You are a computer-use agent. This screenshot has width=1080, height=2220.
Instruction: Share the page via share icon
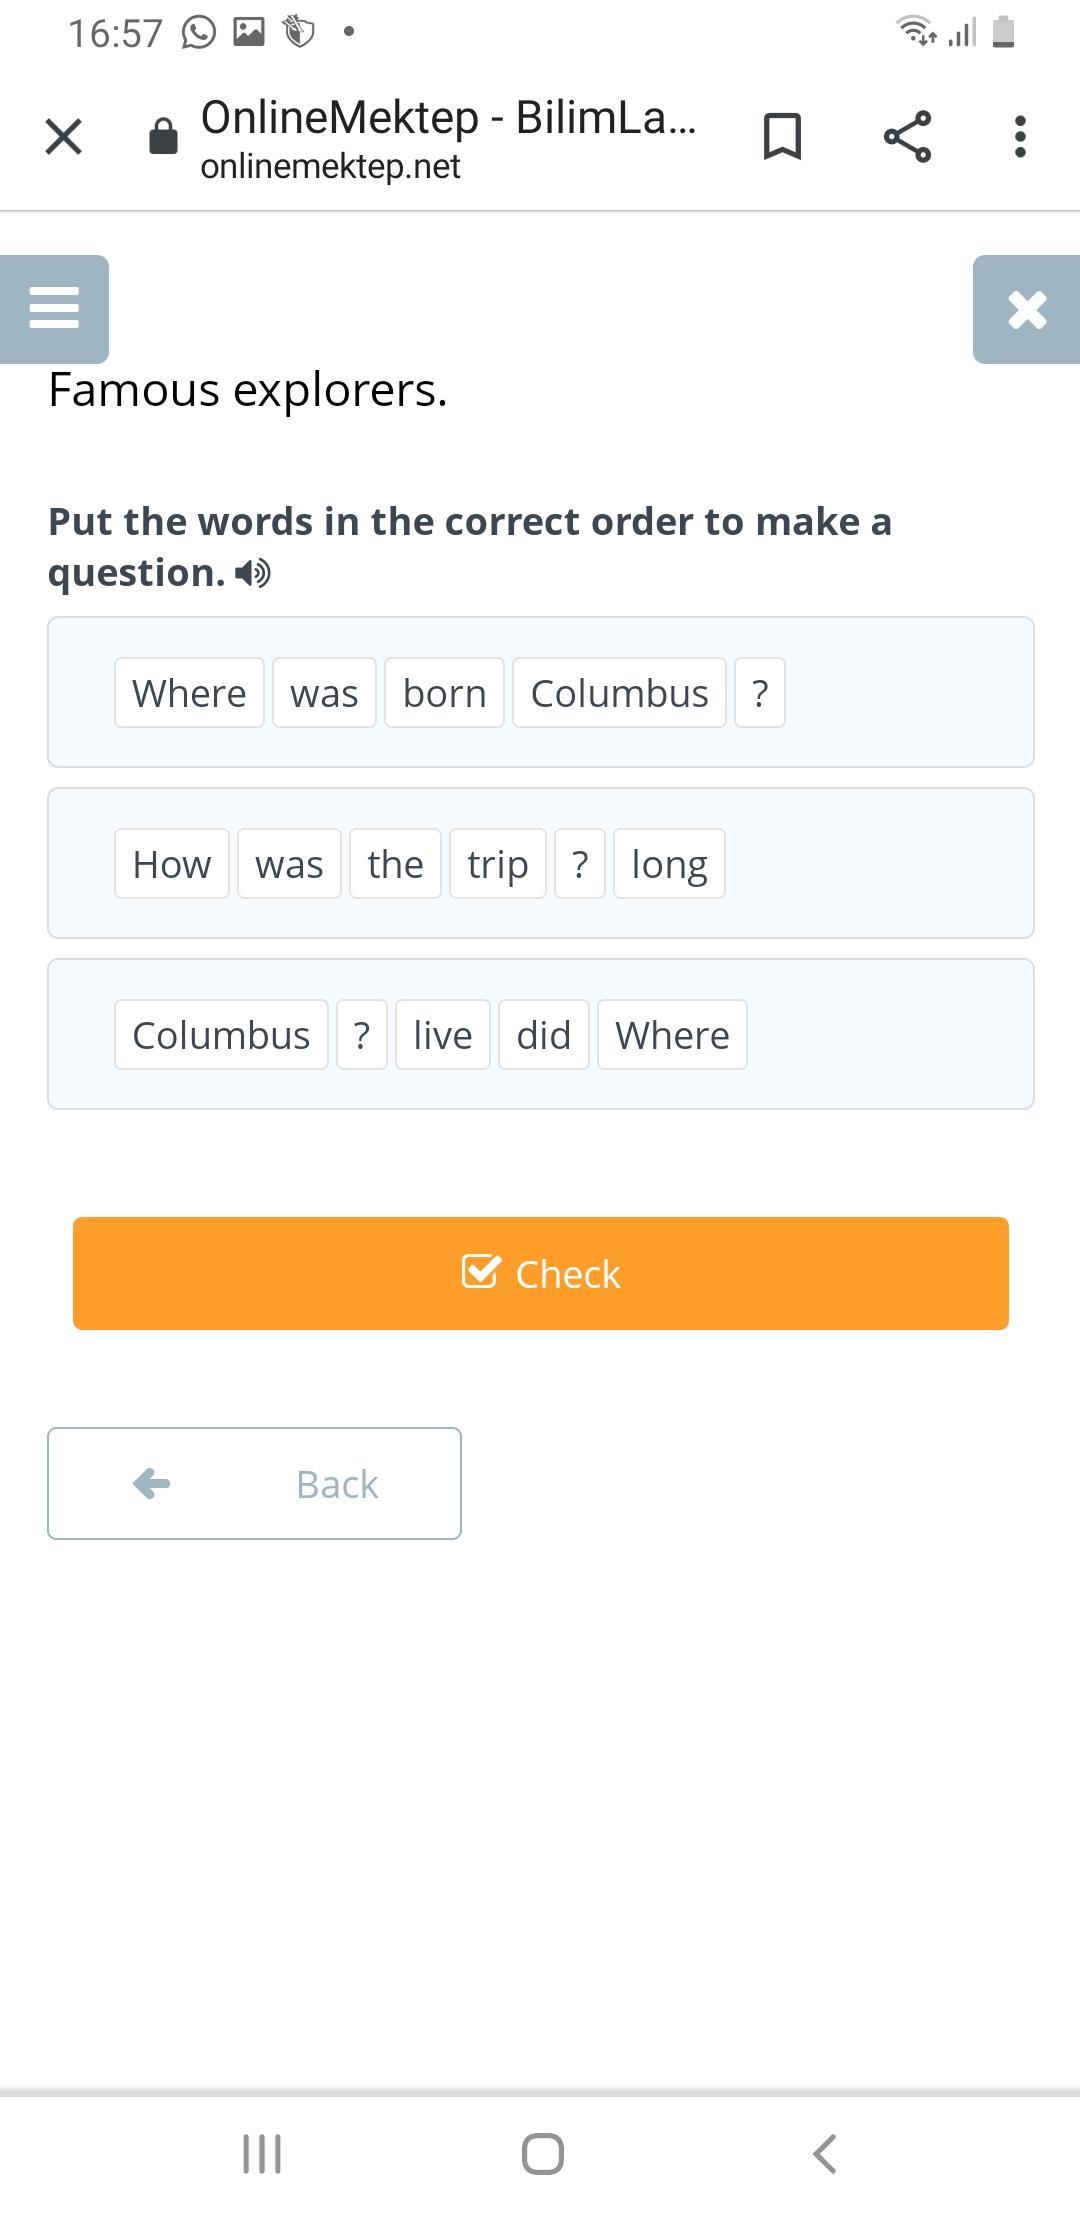[907, 137]
